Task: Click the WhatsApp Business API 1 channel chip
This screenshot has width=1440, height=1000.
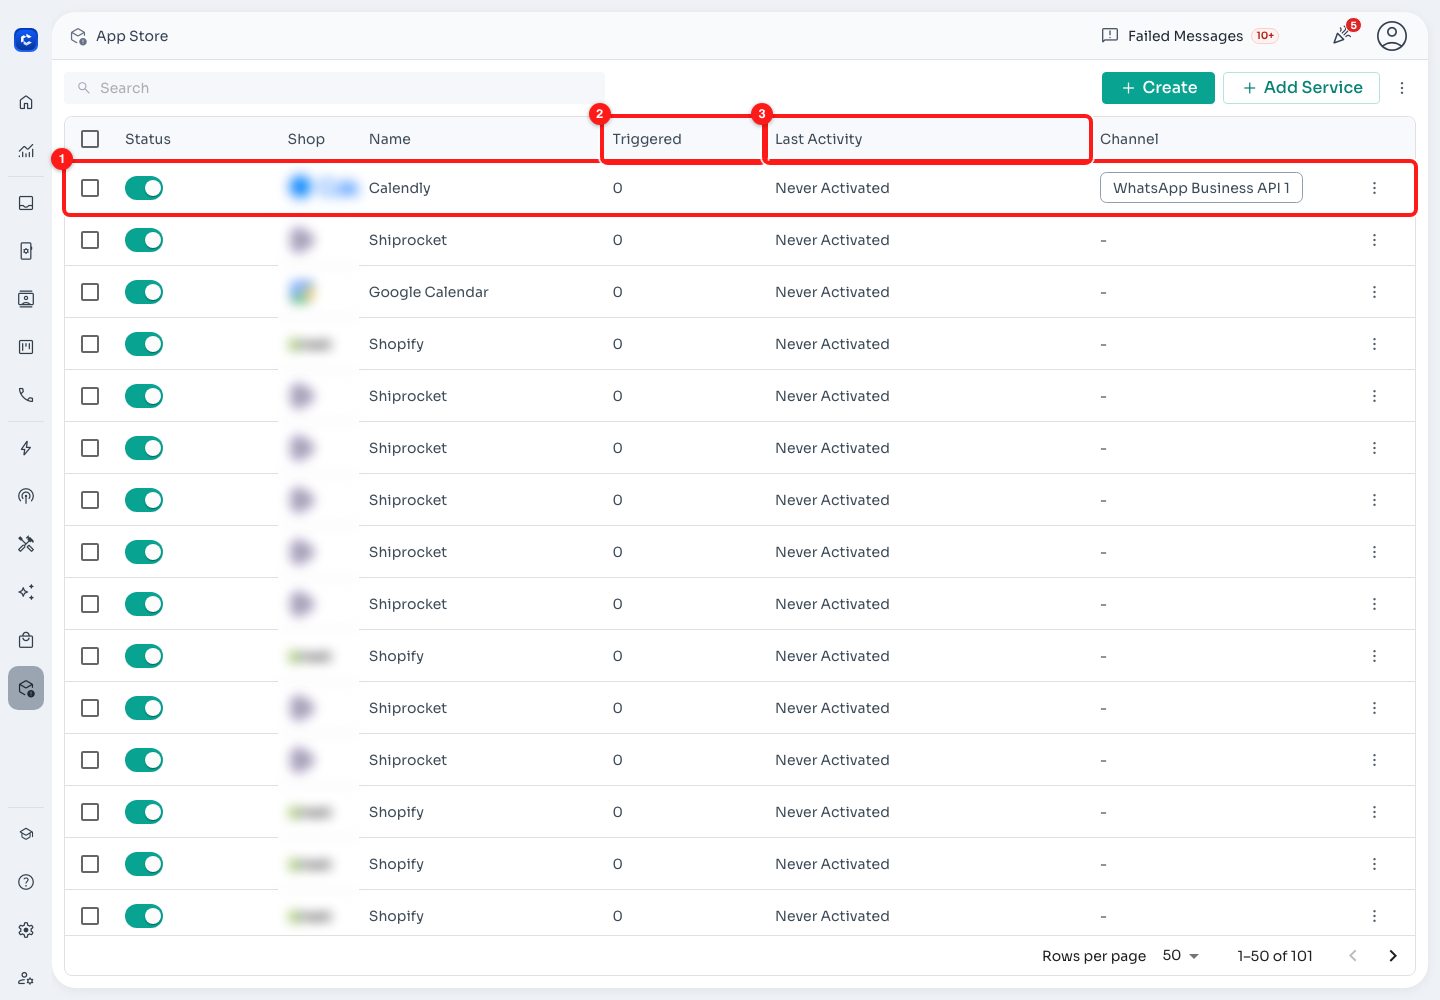Action: [1201, 188]
